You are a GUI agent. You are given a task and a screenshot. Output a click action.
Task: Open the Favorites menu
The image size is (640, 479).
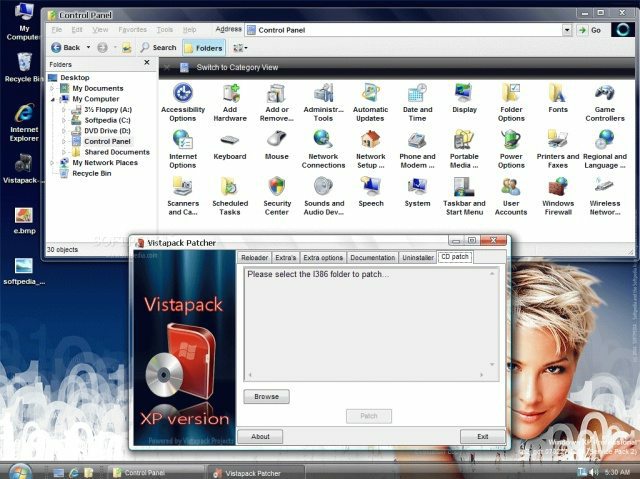132,30
